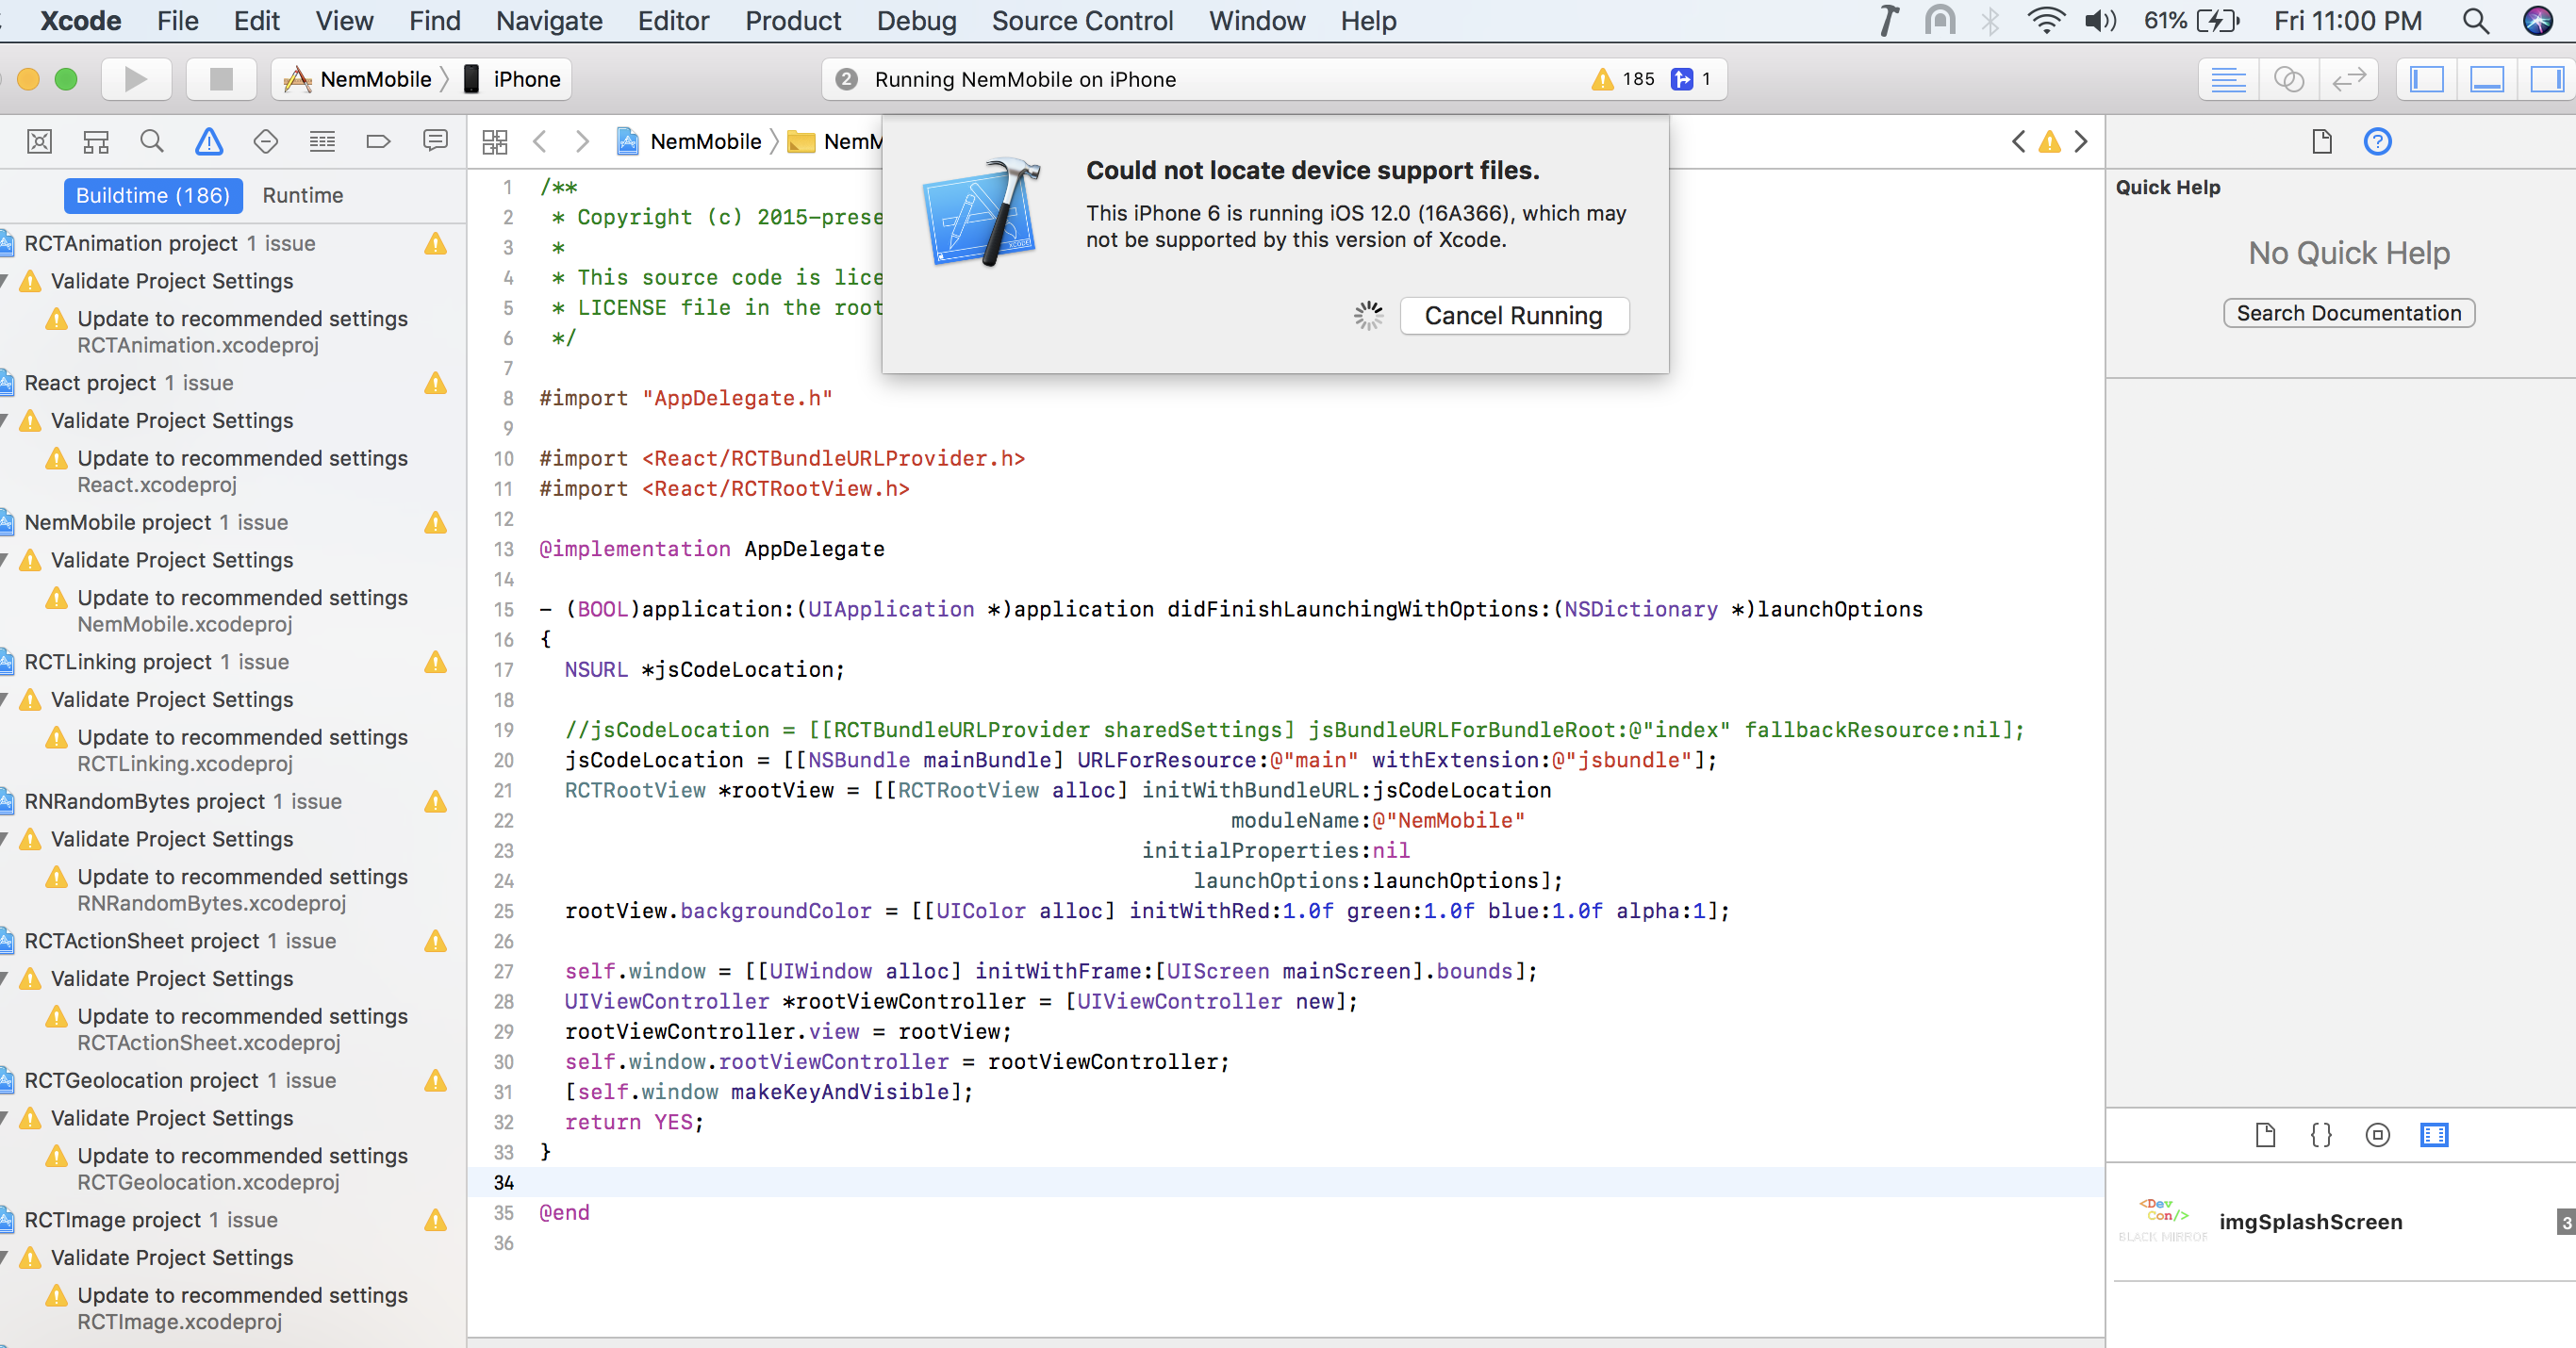
Task: Click the Cancel Running button
Action: 1513,316
